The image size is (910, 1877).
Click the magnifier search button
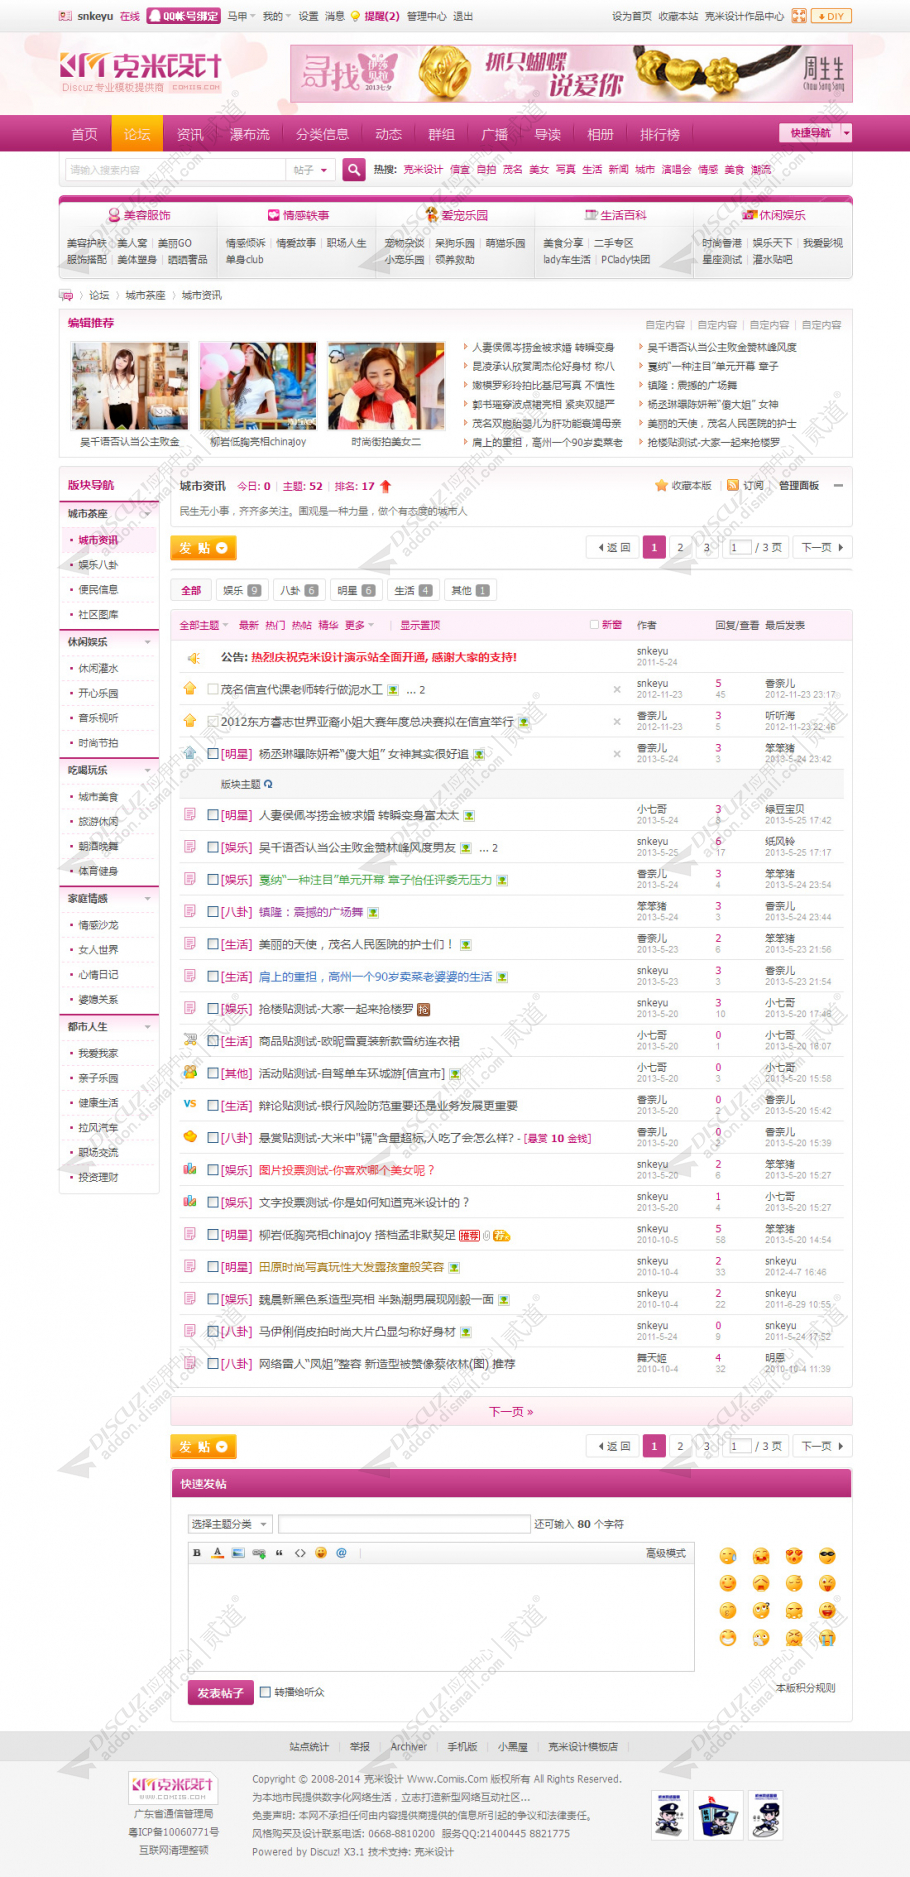(x=354, y=170)
